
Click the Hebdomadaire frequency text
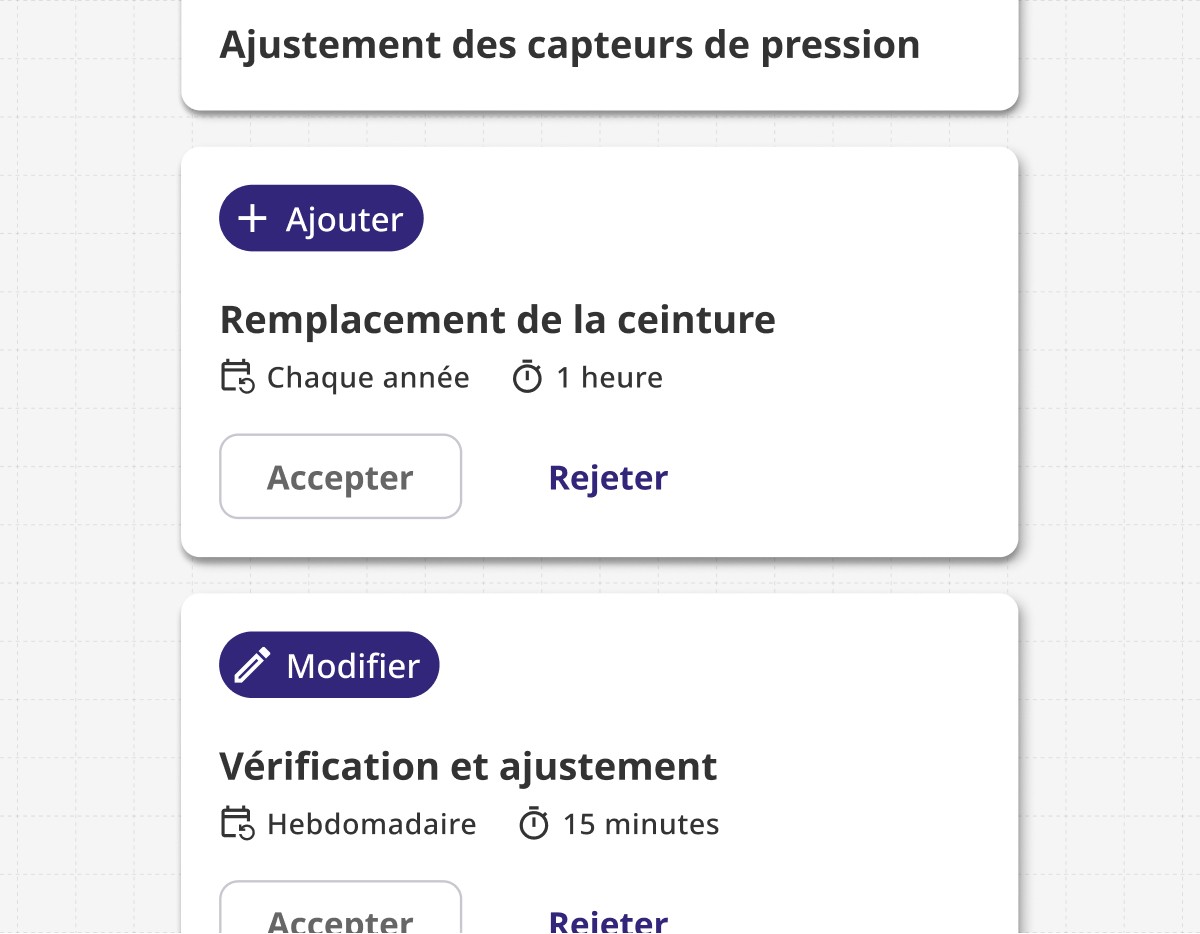372,824
